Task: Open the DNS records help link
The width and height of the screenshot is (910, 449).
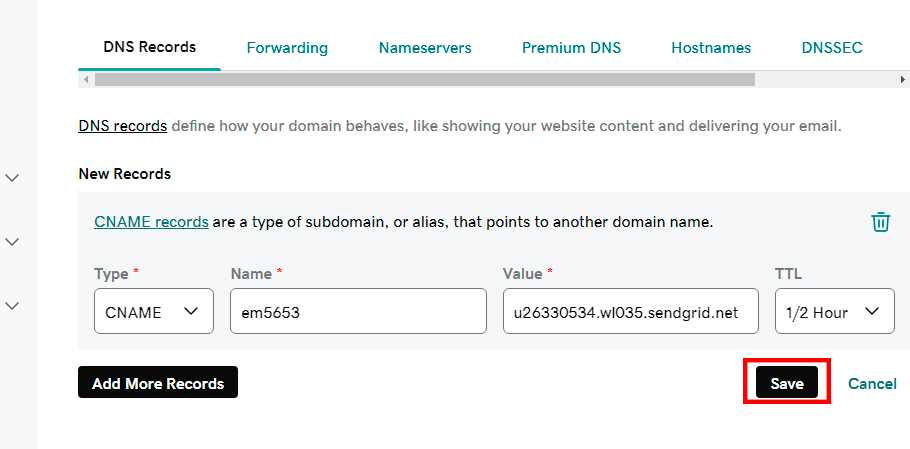Action: tap(123, 126)
